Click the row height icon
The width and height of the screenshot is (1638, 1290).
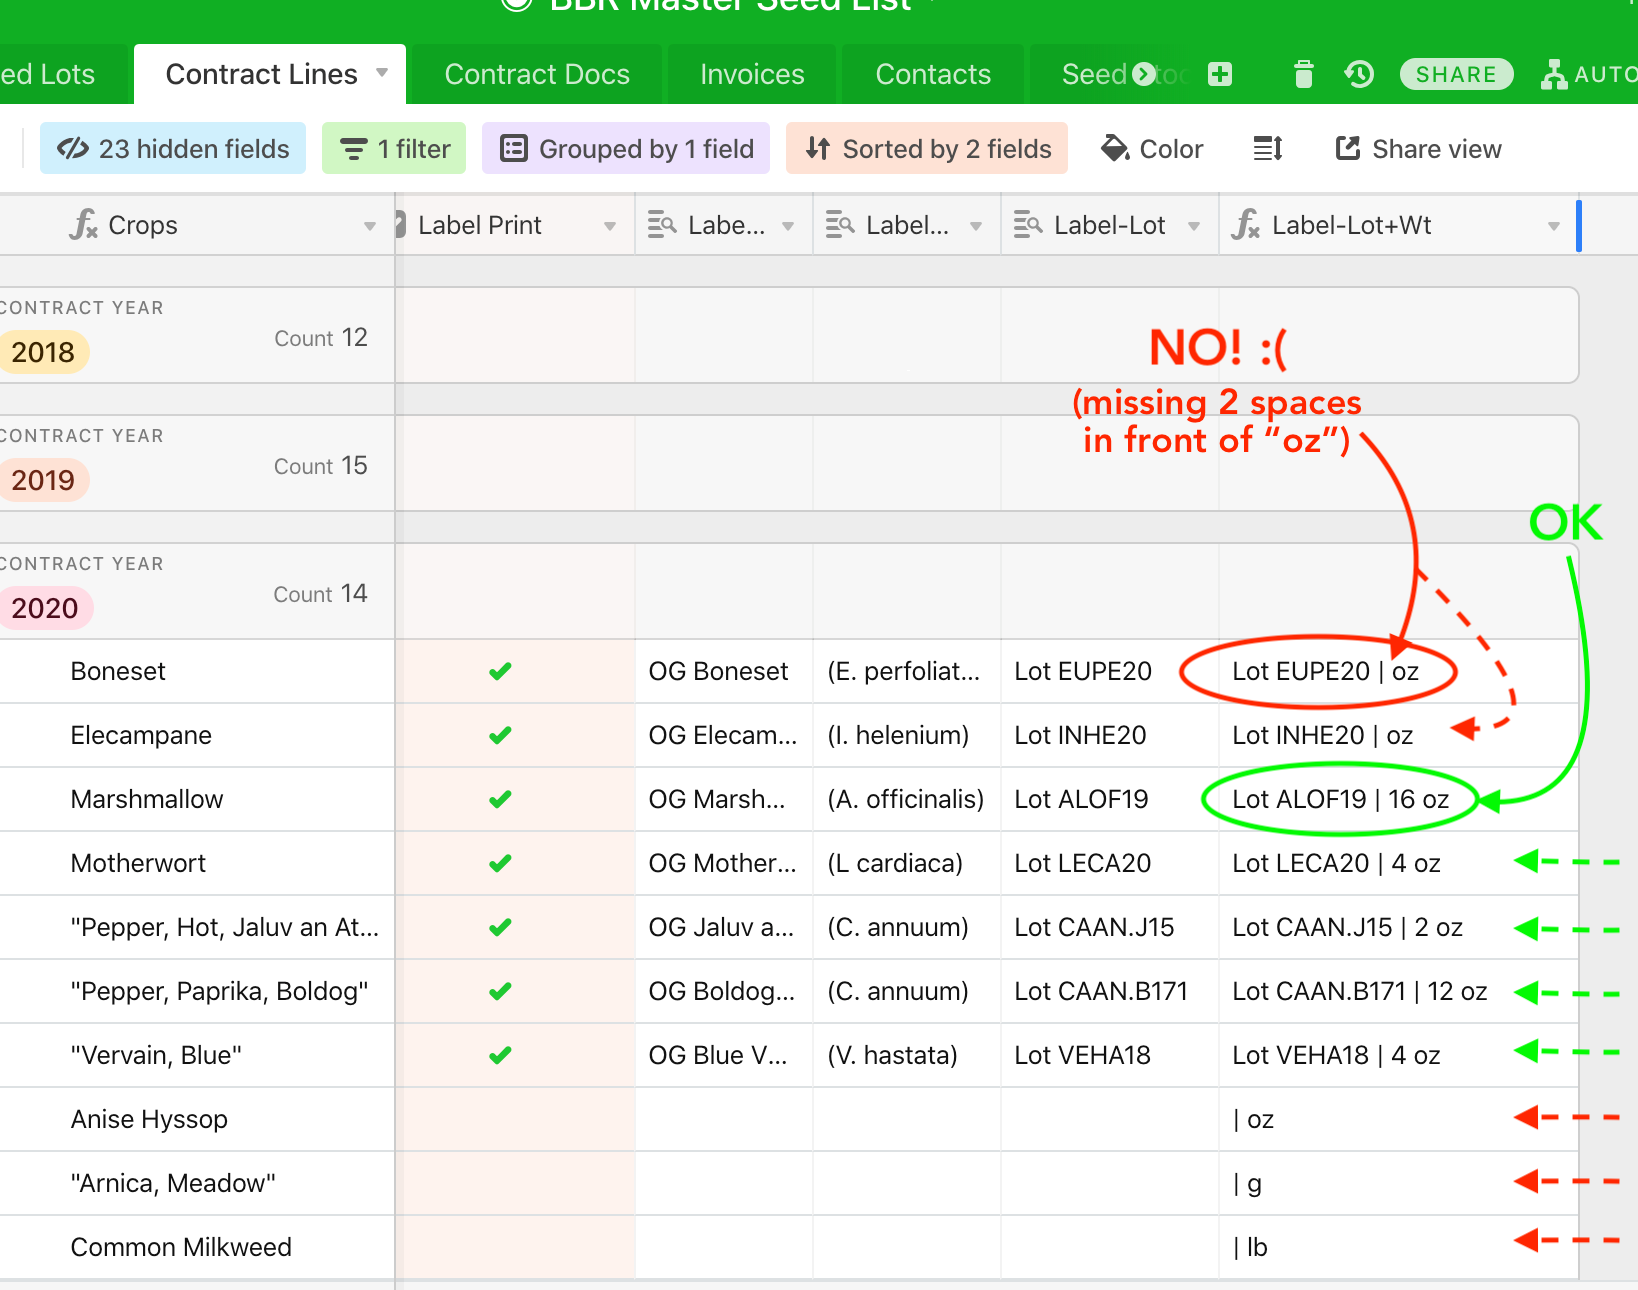pyautogui.click(x=1268, y=149)
